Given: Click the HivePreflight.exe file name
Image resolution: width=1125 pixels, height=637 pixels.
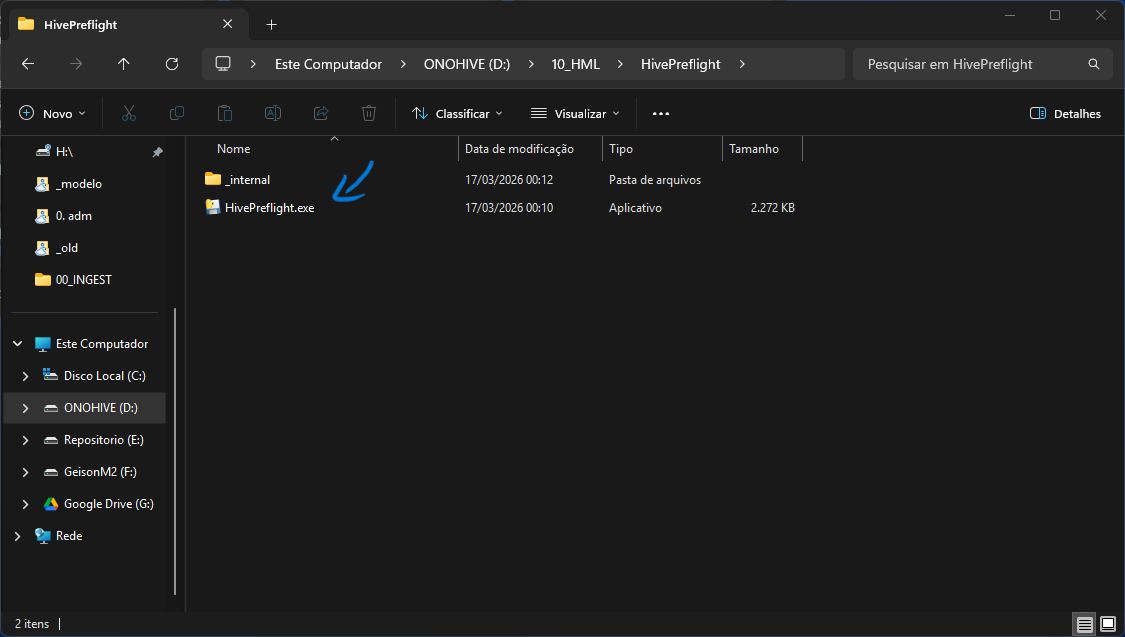Looking at the screenshot, I should pyautogui.click(x=269, y=208).
